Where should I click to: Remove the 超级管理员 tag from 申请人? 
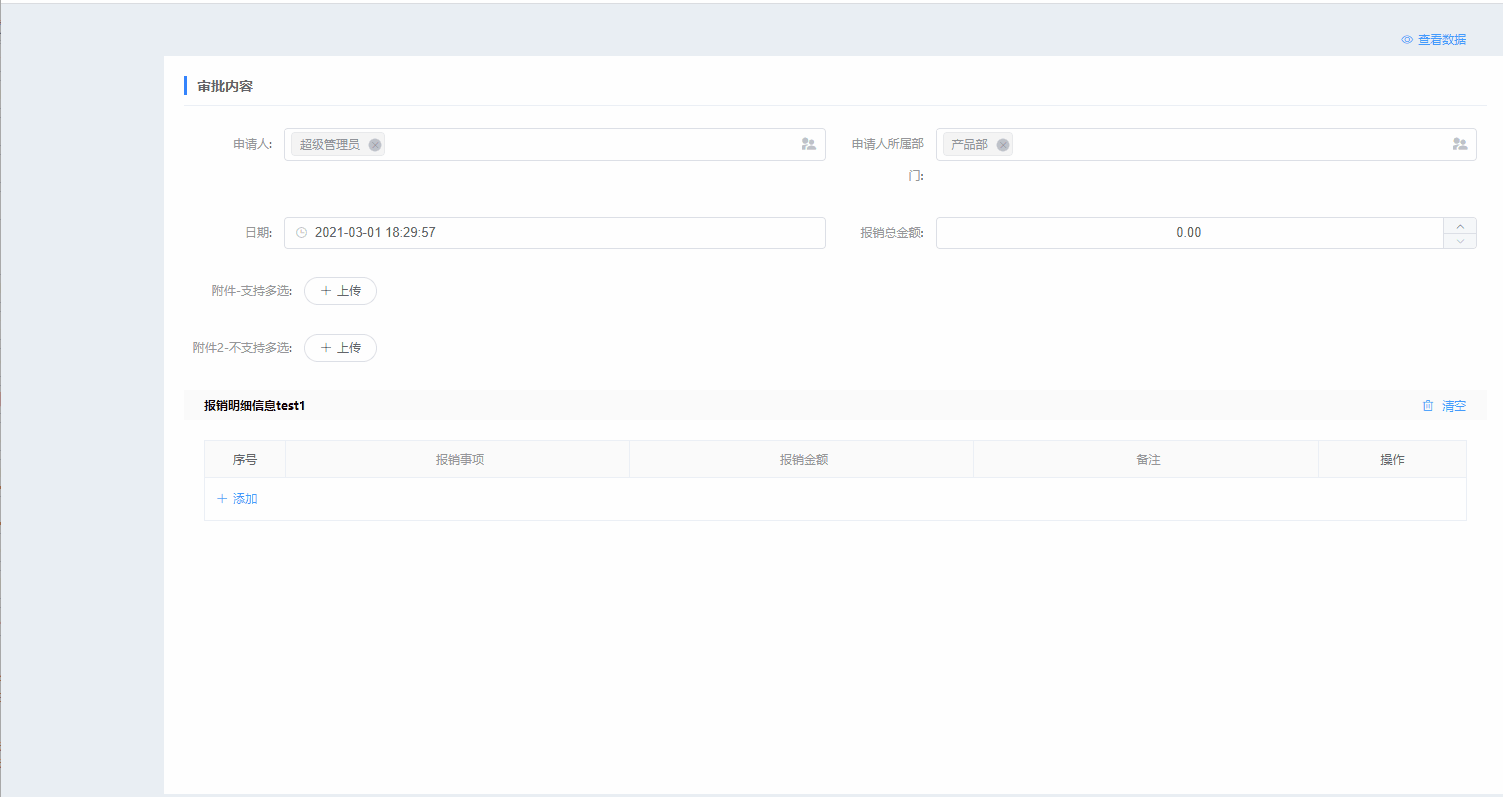coord(375,145)
